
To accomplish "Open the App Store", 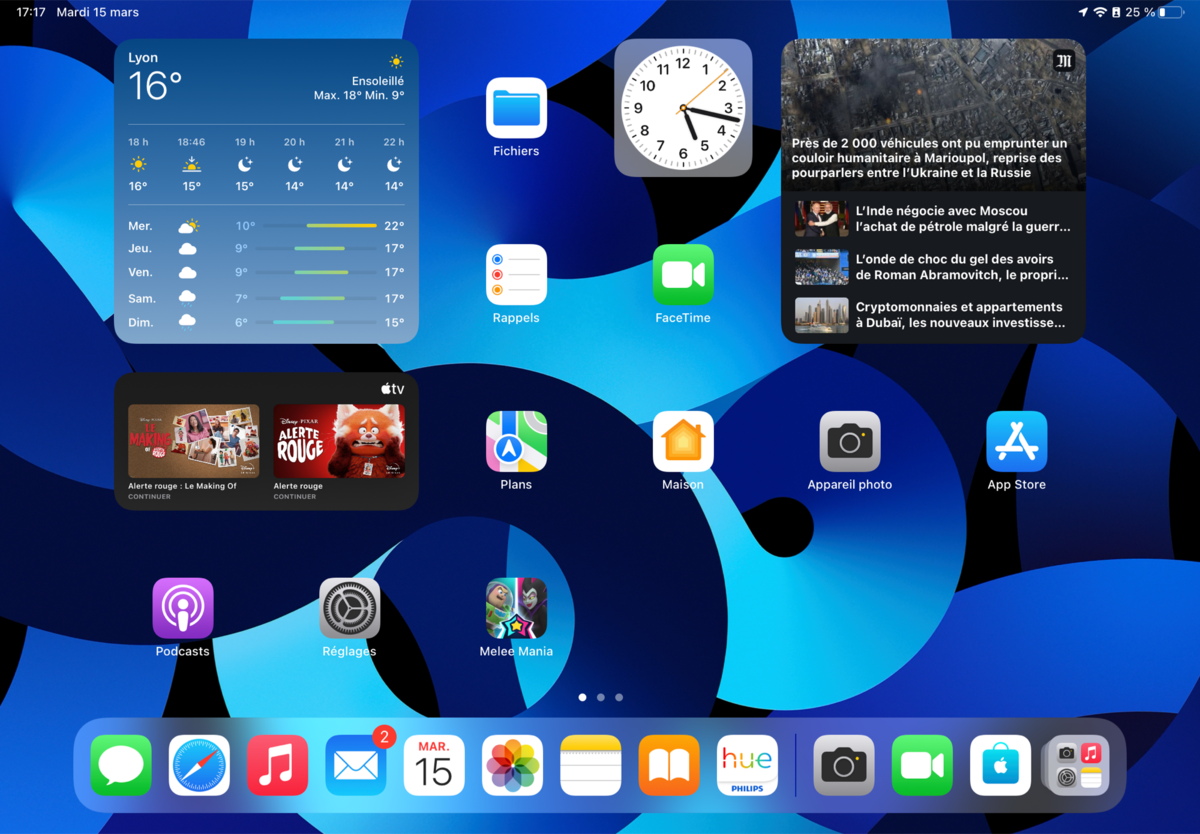I will pyautogui.click(x=1017, y=441).
